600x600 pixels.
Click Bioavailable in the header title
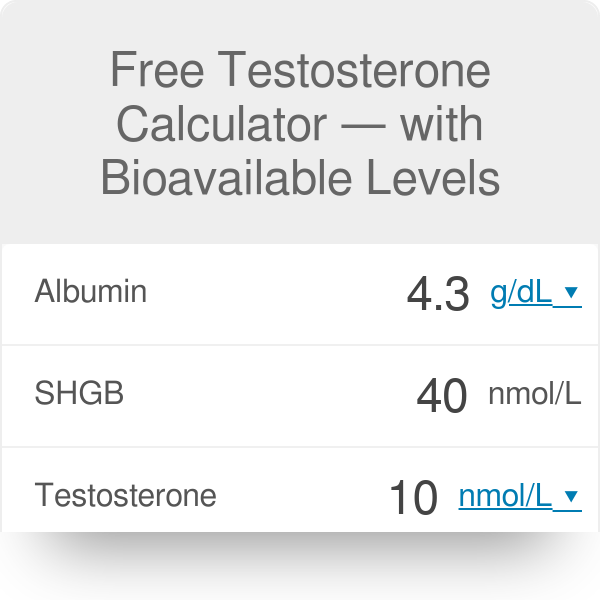235,178
